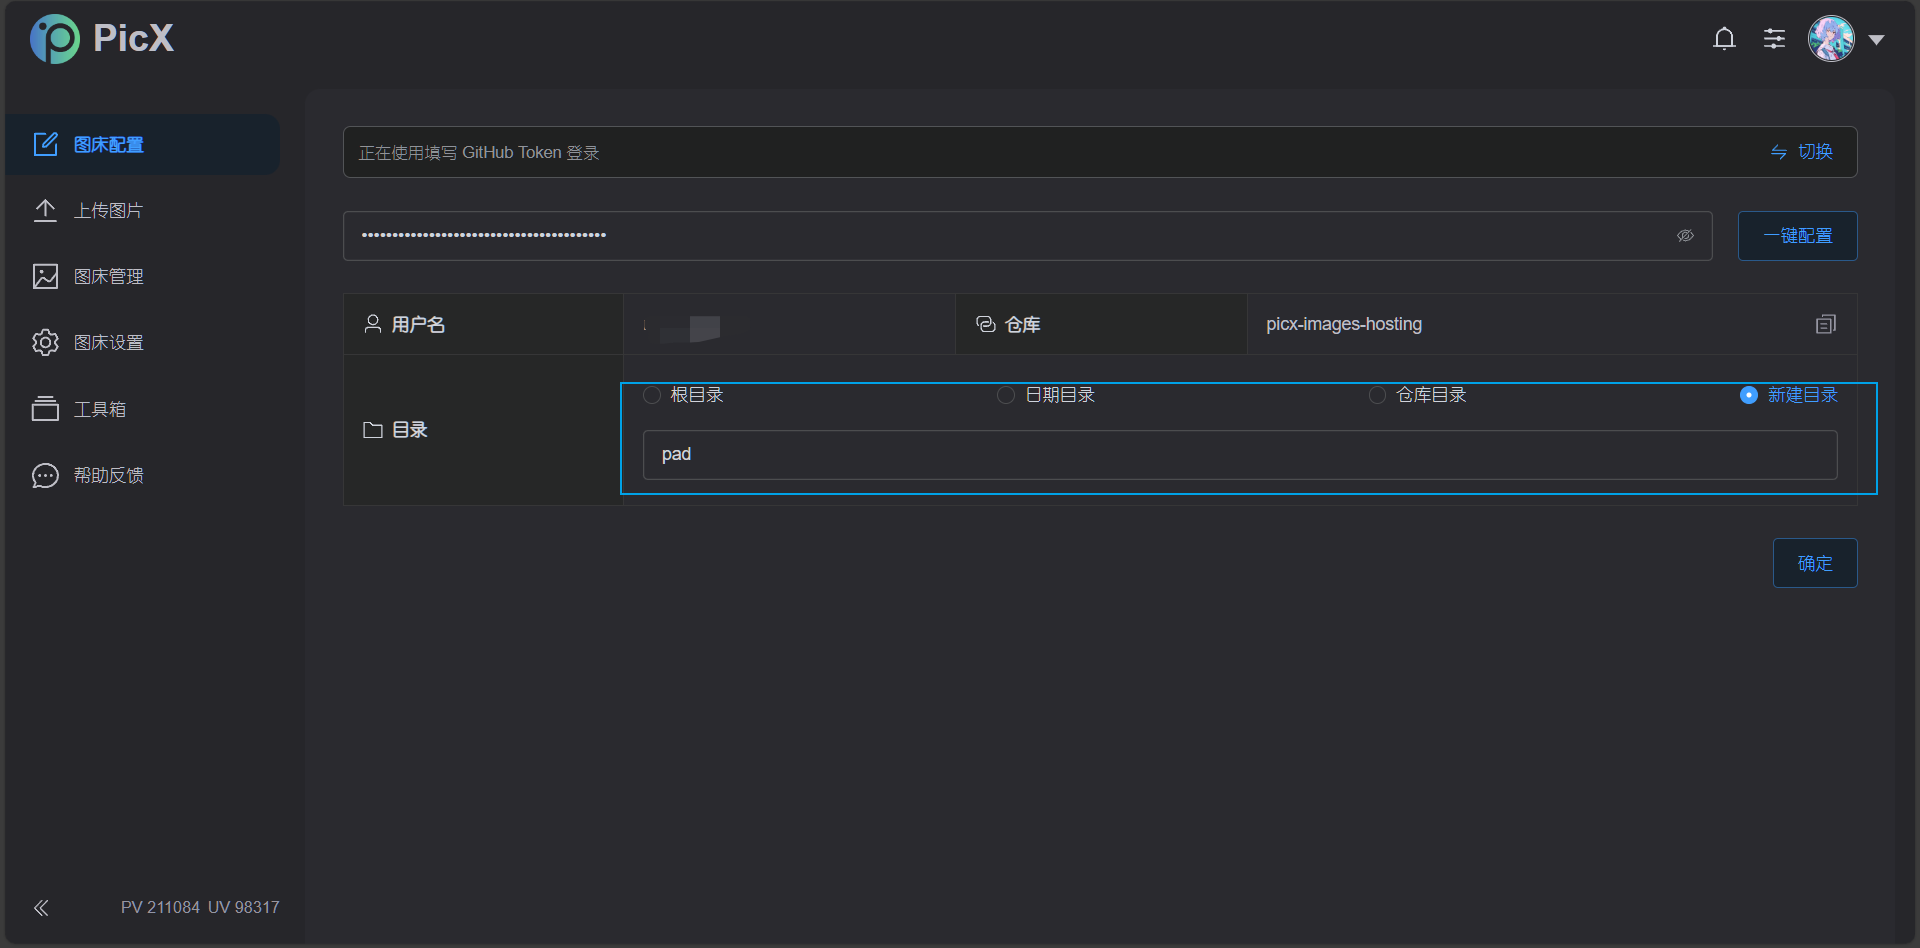Open 帮助反馈 feedback page

point(142,475)
